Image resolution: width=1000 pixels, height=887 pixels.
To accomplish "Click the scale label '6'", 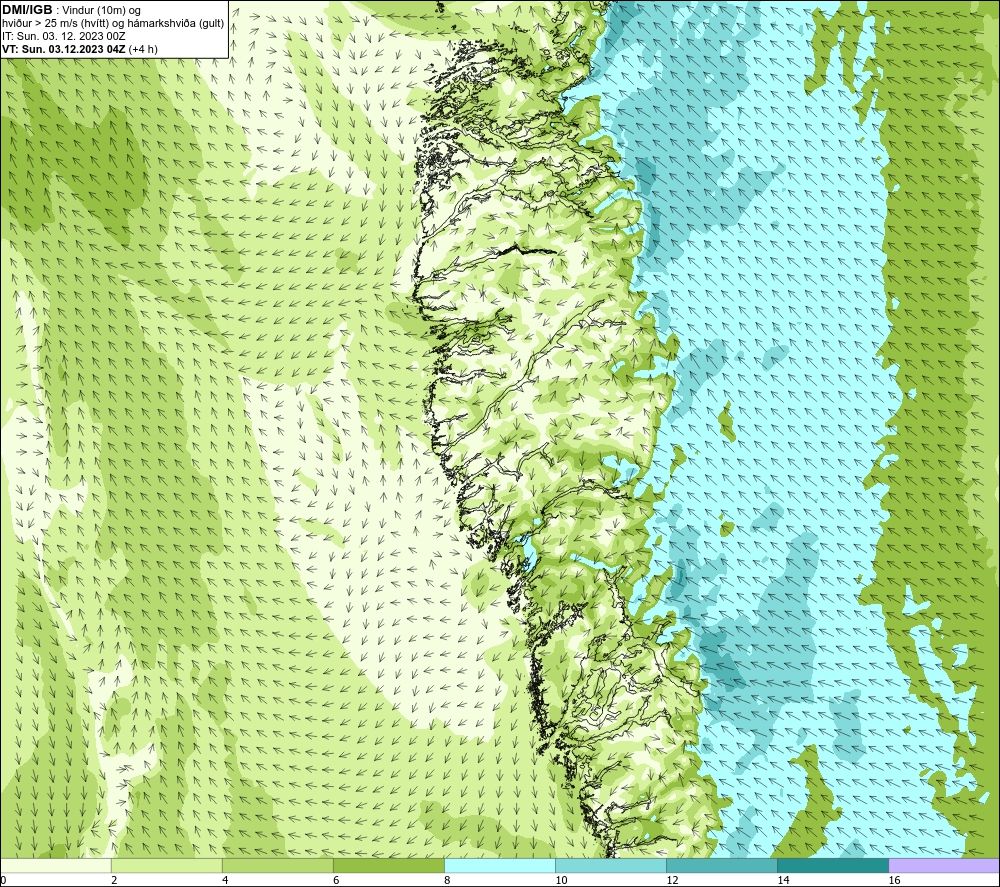I will (x=336, y=881).
